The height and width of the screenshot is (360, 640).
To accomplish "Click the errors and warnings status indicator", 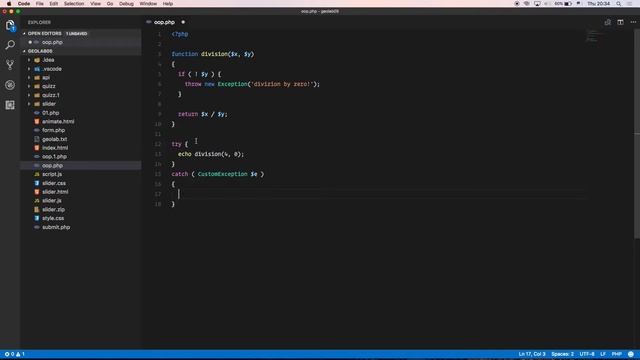I will pyautogui.click(x=15, y=354).
